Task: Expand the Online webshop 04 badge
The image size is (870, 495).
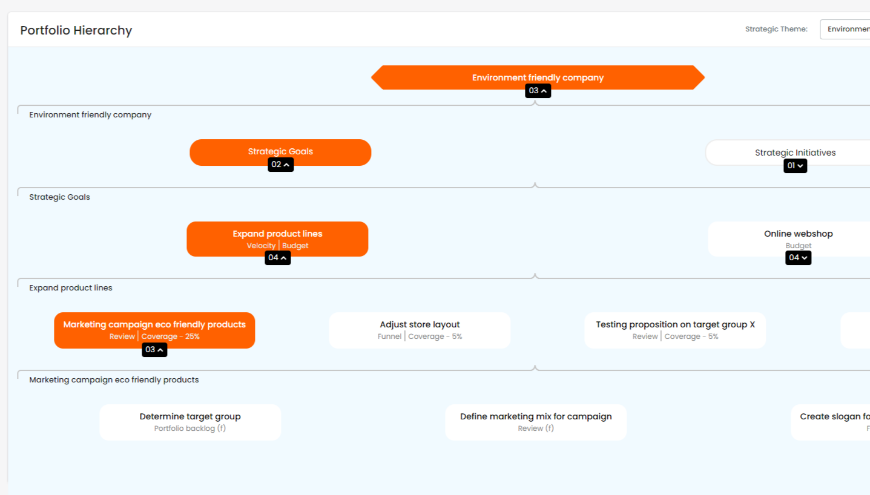Action: [x=798, y=257]
